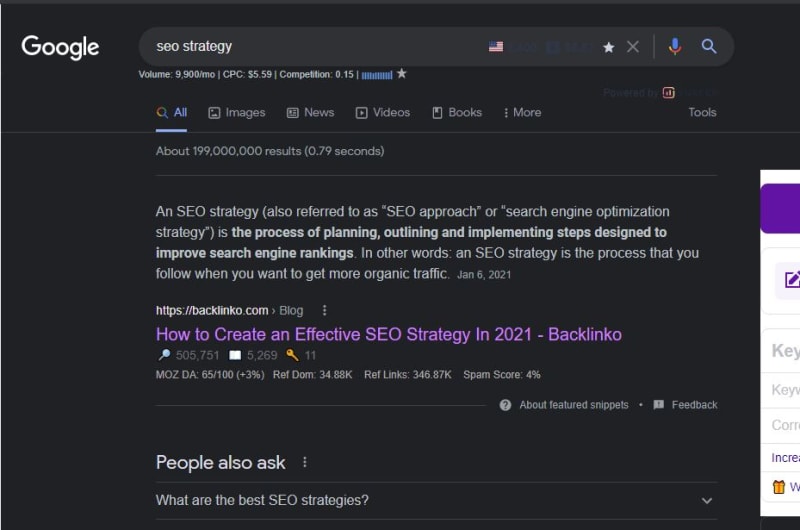
Task: Click the About featured snippets help icon
Action: point(505,405)
